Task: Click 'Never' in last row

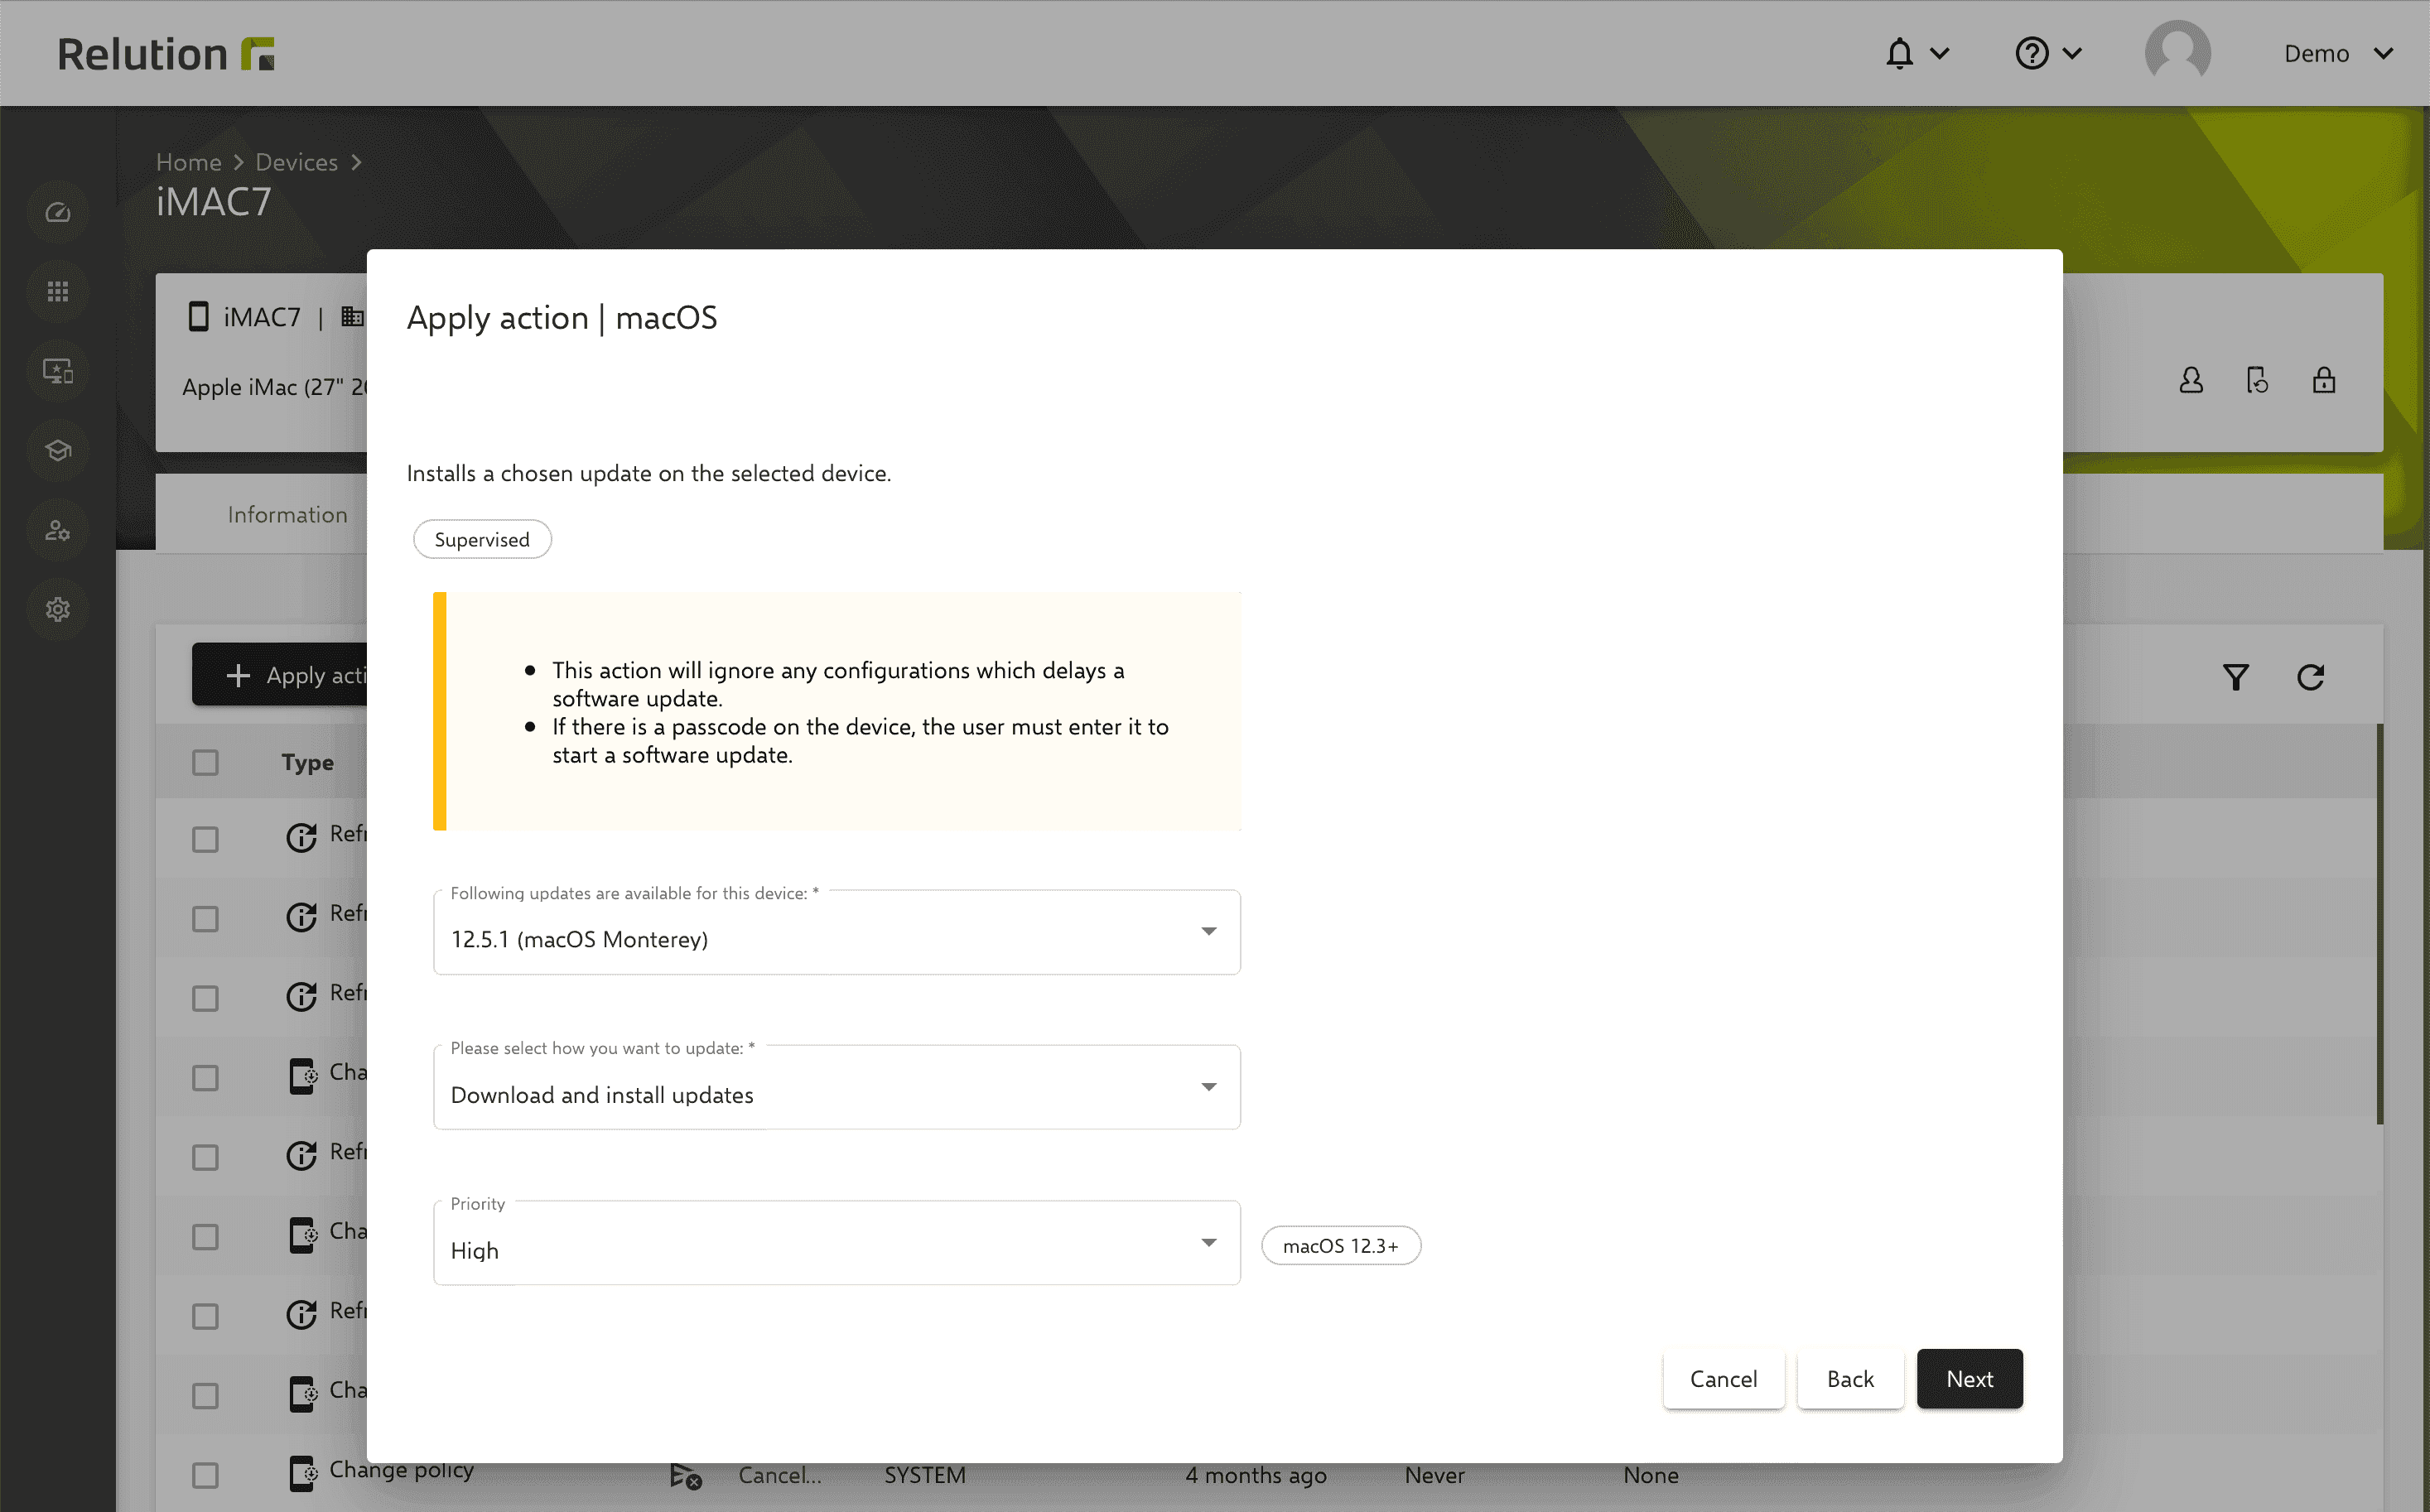Action: [x=1434, y=1475]
